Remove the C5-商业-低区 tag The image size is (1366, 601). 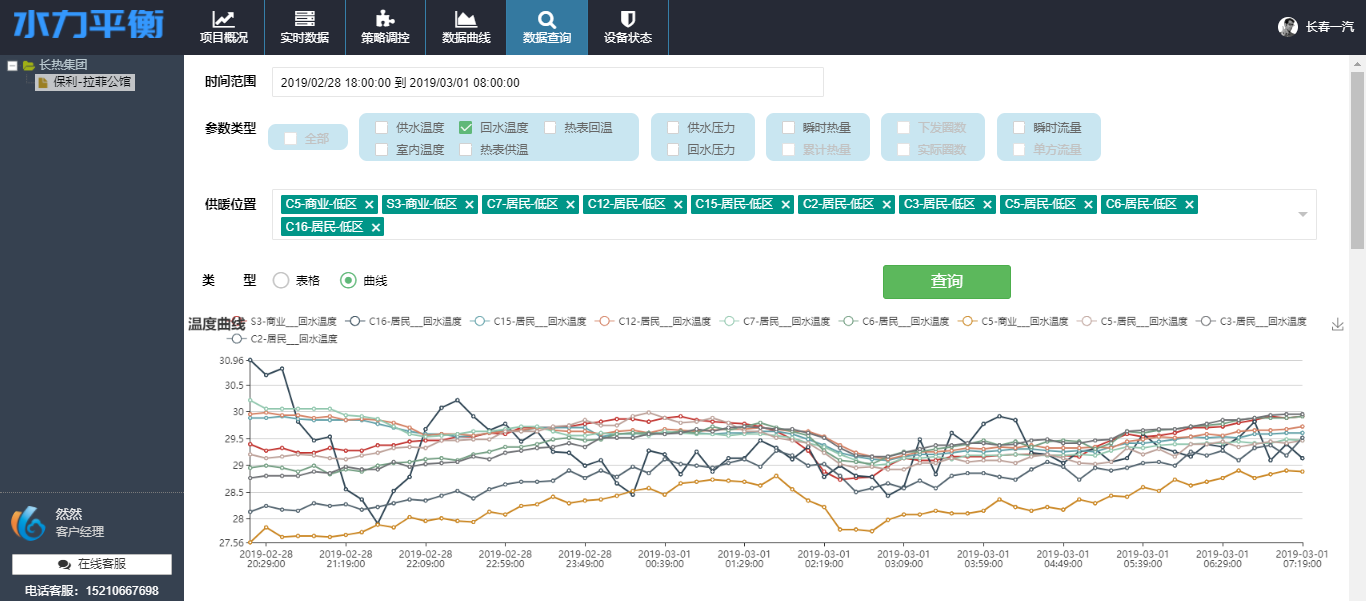[x=369, y=204]
